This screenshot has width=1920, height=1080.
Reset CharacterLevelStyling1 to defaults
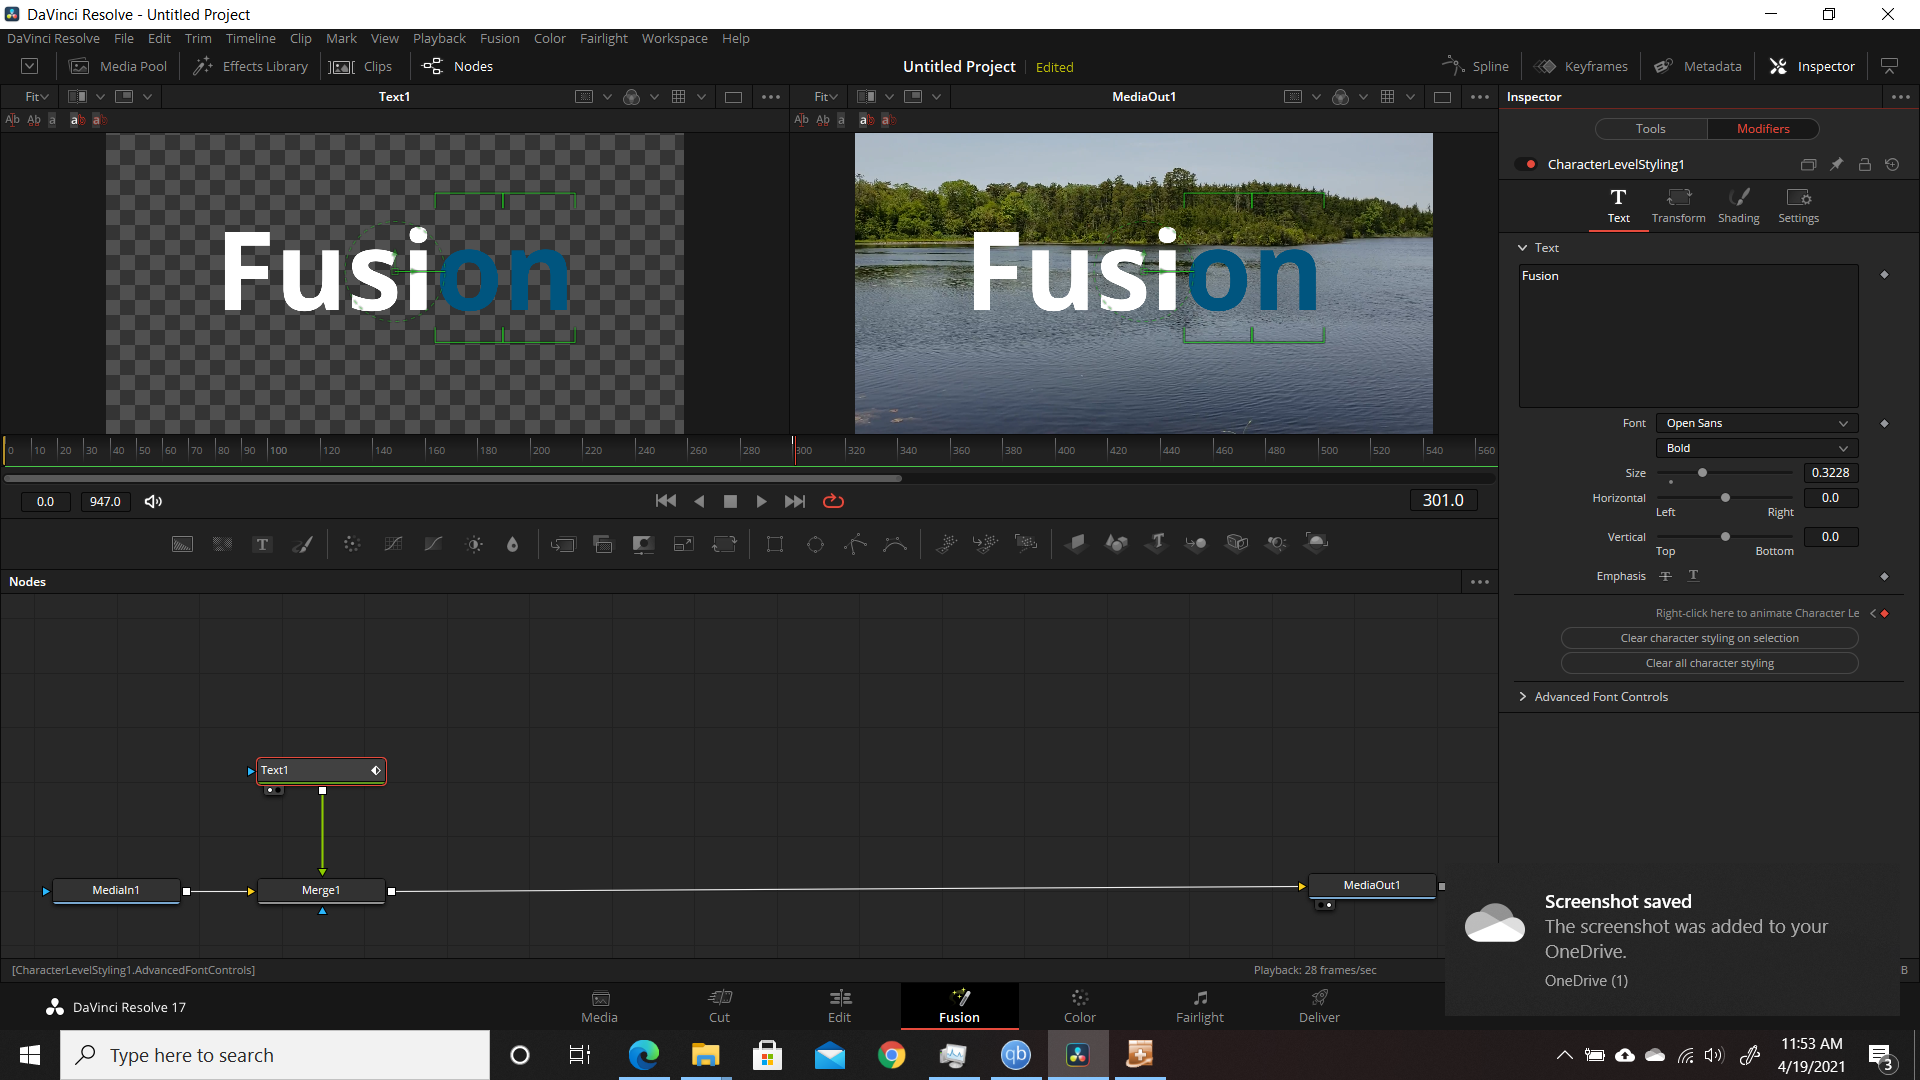pyautogui.click(x=1892, y=164)
